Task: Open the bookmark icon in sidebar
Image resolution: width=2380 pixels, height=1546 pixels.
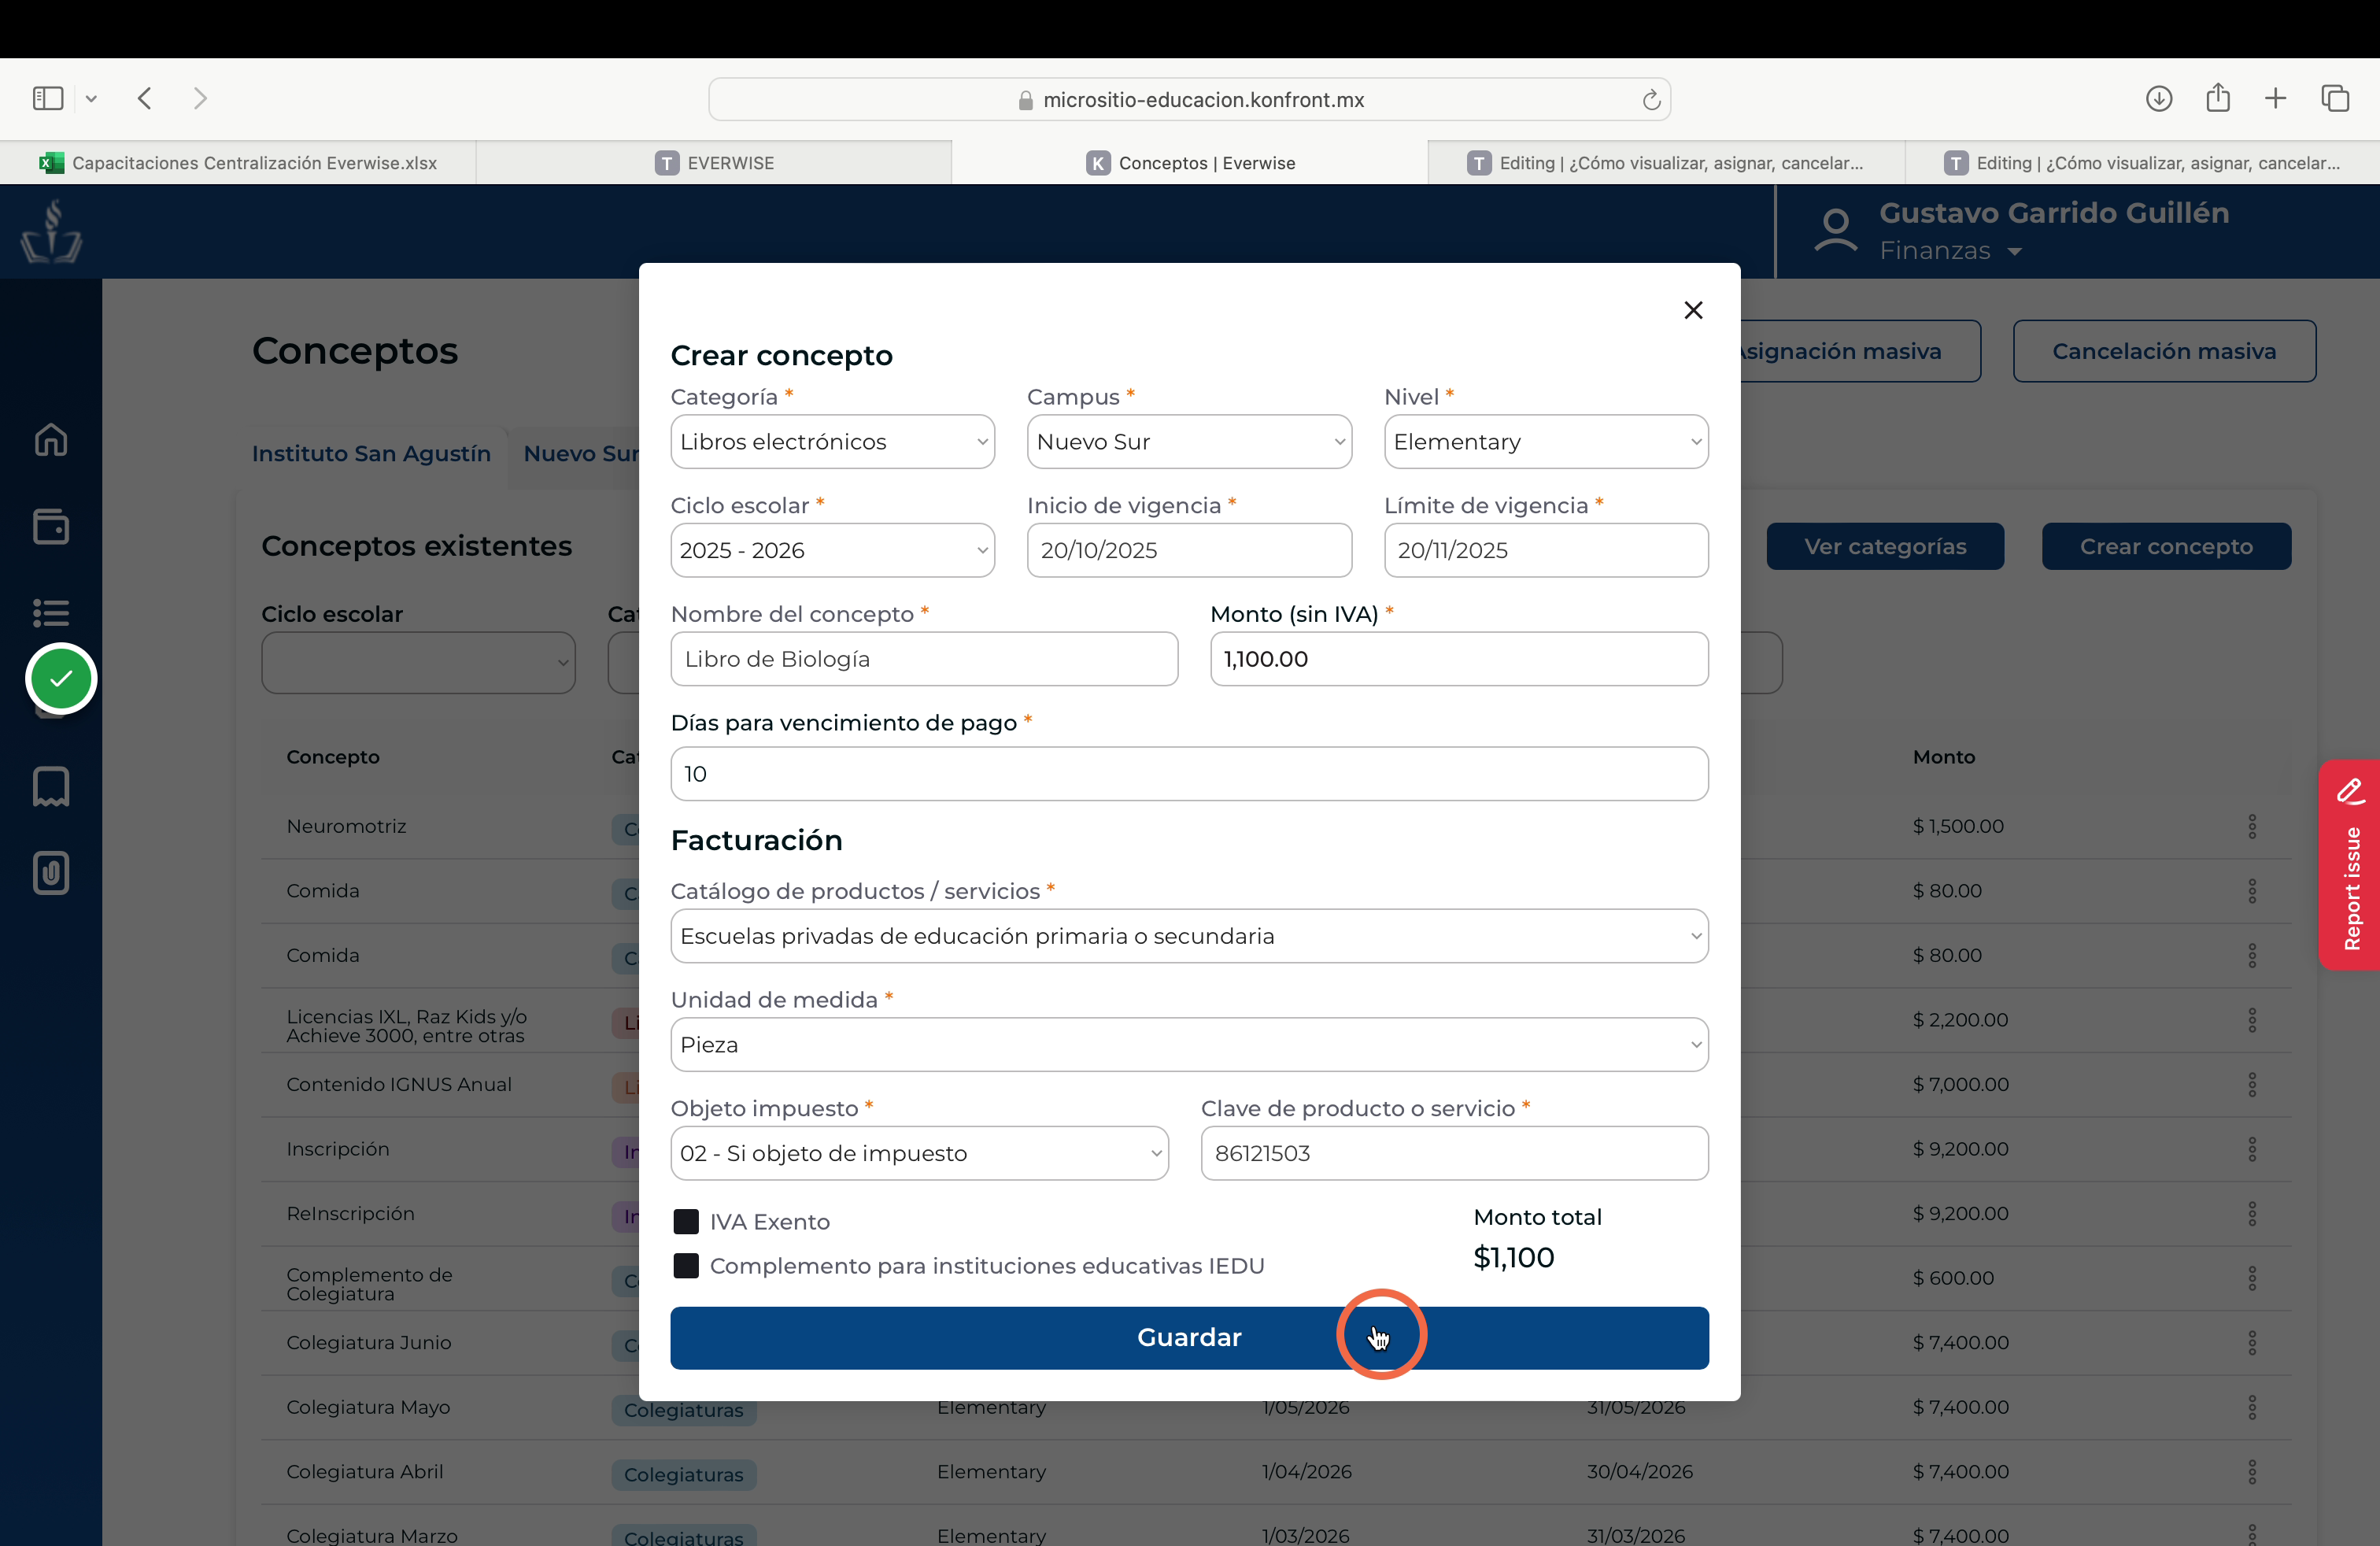Action: click(51, 786)
